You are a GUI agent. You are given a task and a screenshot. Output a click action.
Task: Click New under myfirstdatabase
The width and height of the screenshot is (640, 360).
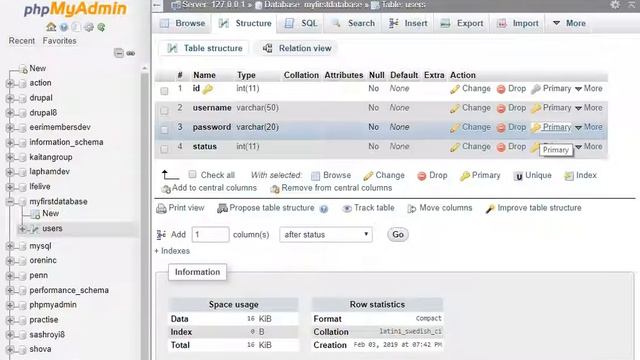click(51, 213)
